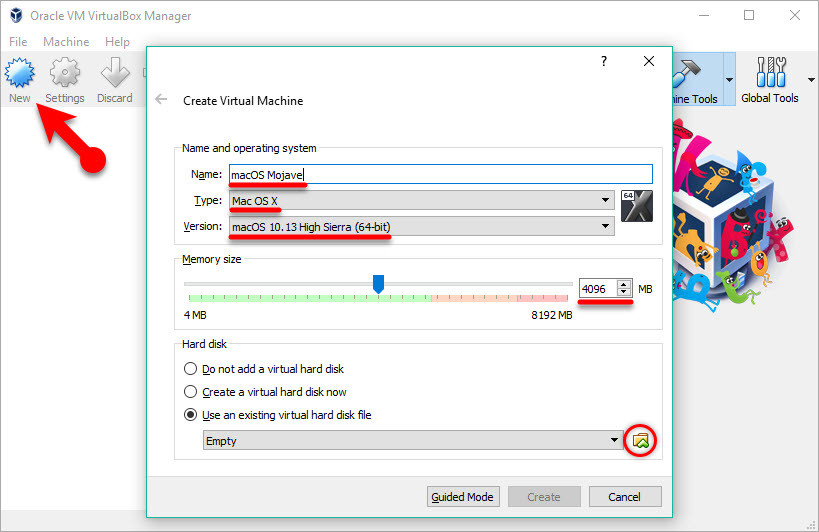819x532 pixels.
Task: Click the memory size slider handle
Action: 378,284
